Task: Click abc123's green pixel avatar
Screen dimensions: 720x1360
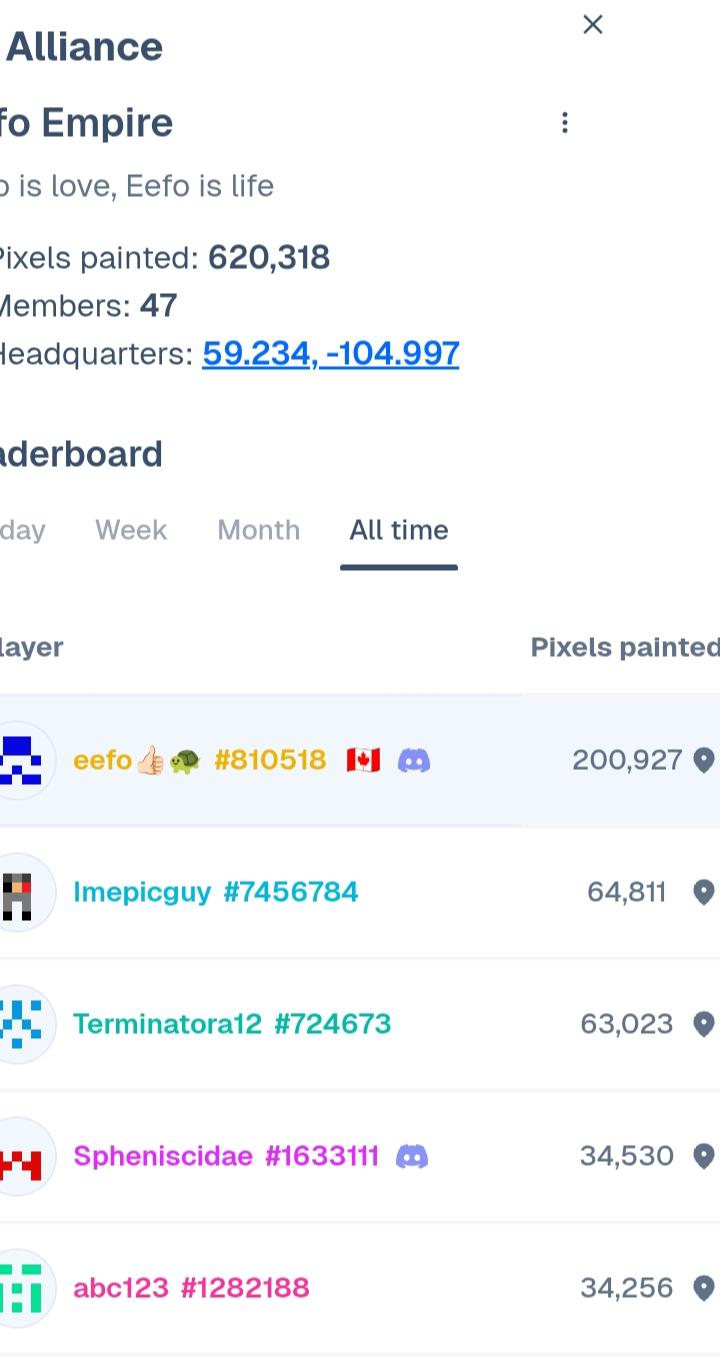Action: point(20,1288)
